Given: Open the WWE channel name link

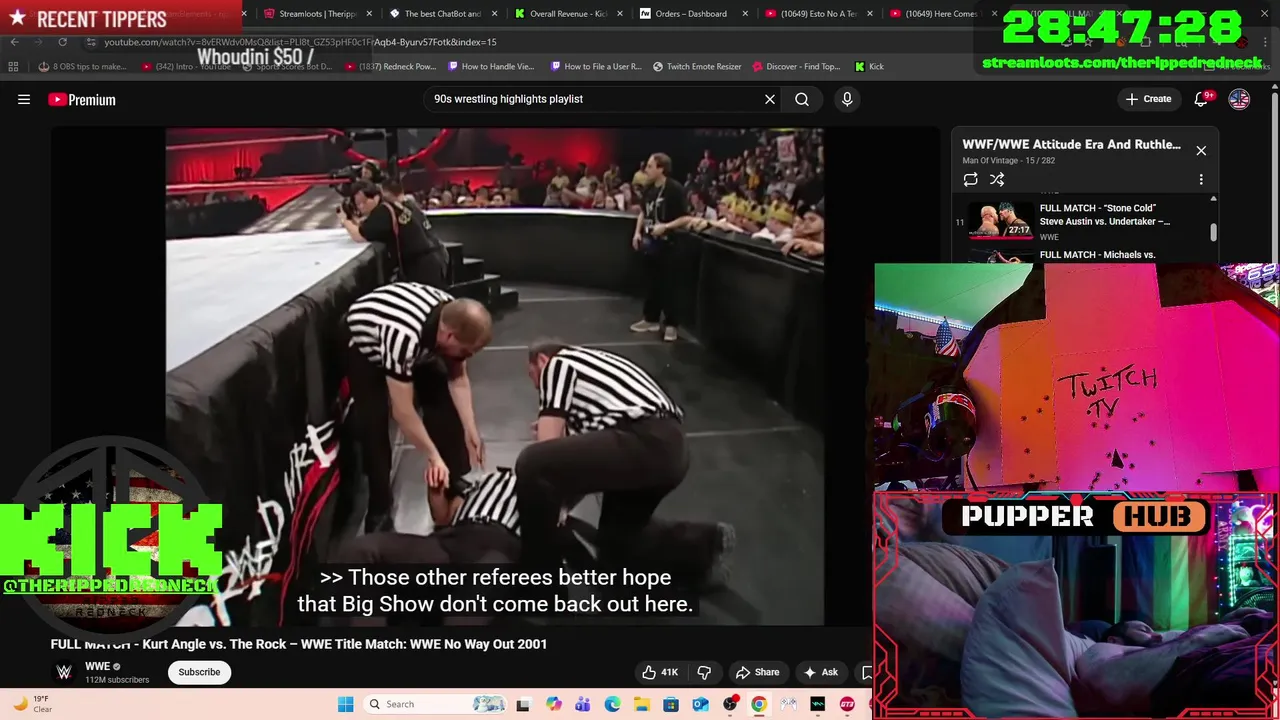Looking at the screenshot, I should [97, 666].
